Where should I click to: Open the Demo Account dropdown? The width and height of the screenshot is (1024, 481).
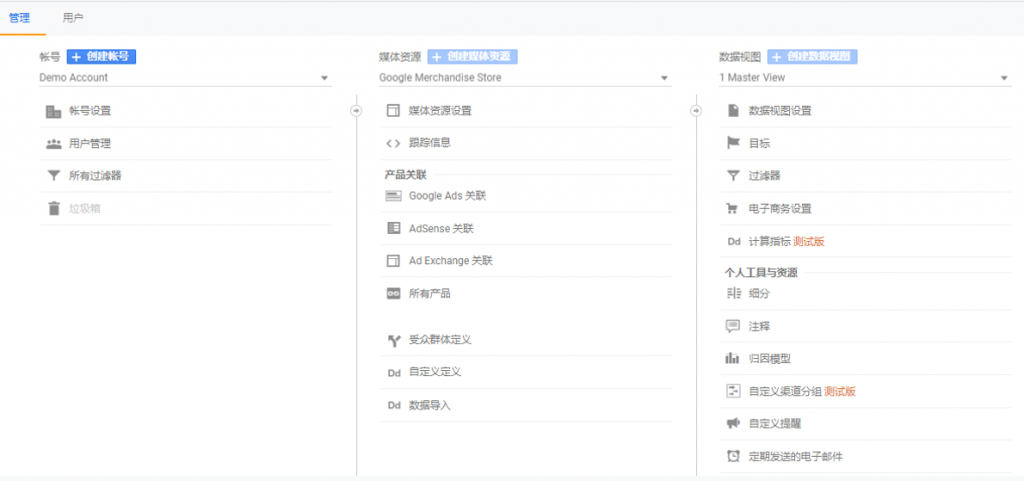[x=185, y=78]
